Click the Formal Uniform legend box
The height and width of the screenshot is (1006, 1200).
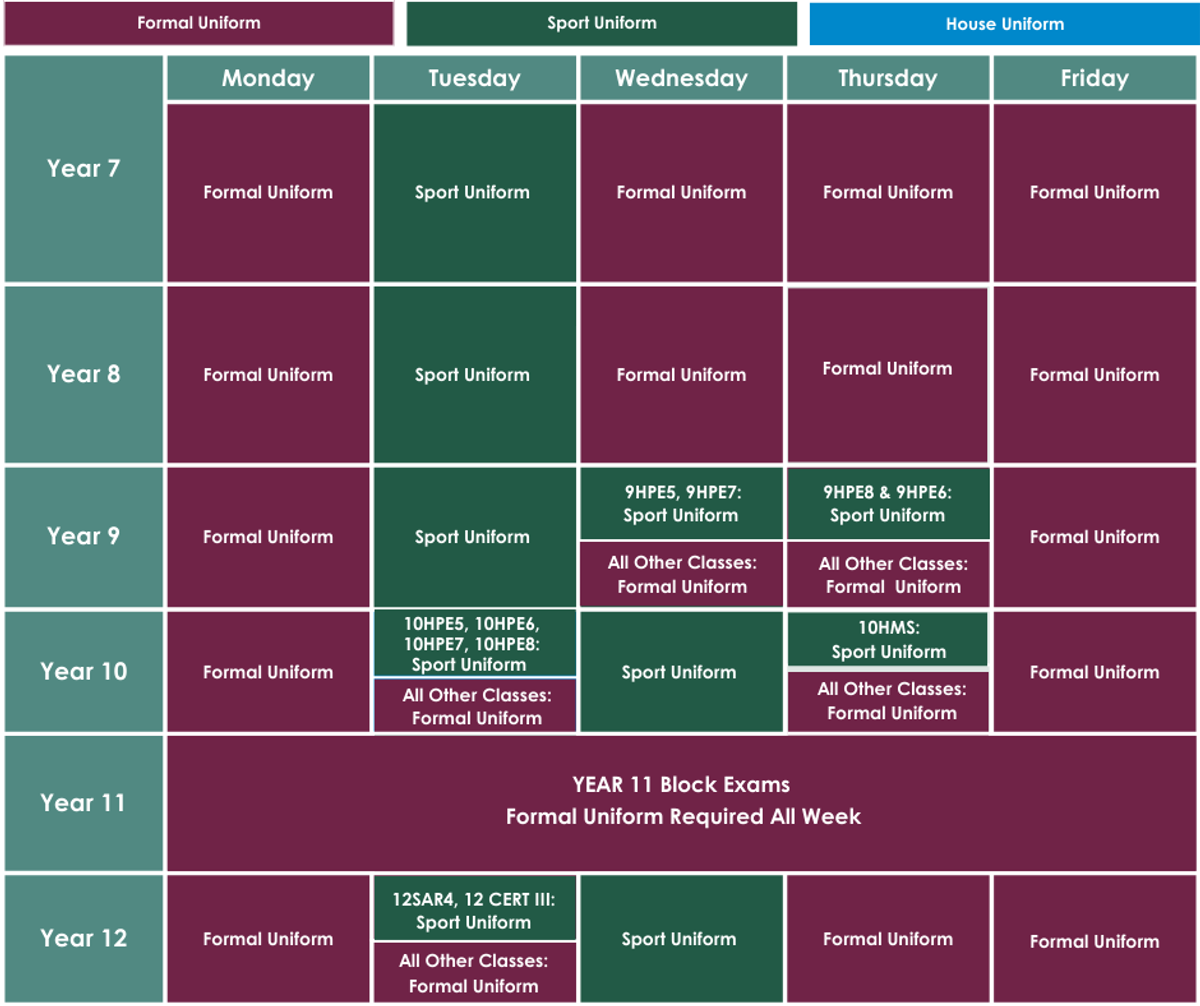point(198,23)
